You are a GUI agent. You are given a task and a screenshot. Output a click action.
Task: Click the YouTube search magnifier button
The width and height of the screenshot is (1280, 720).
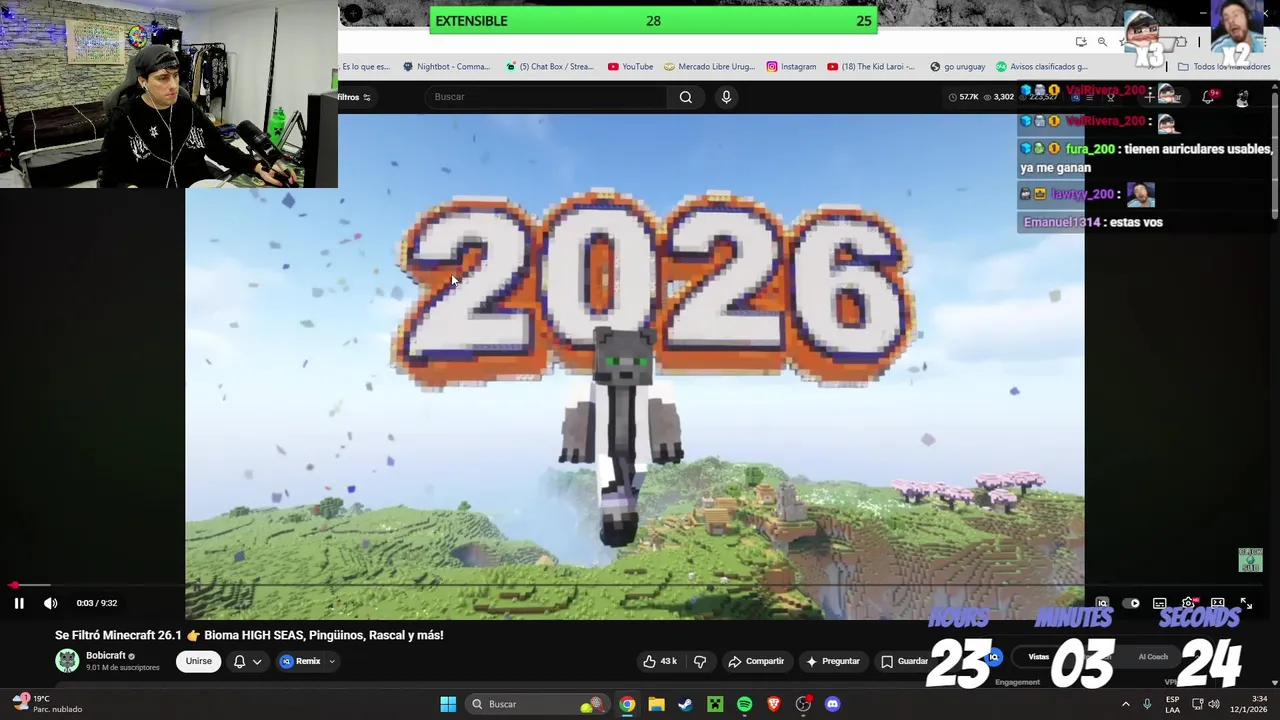[x=685, y=97]
